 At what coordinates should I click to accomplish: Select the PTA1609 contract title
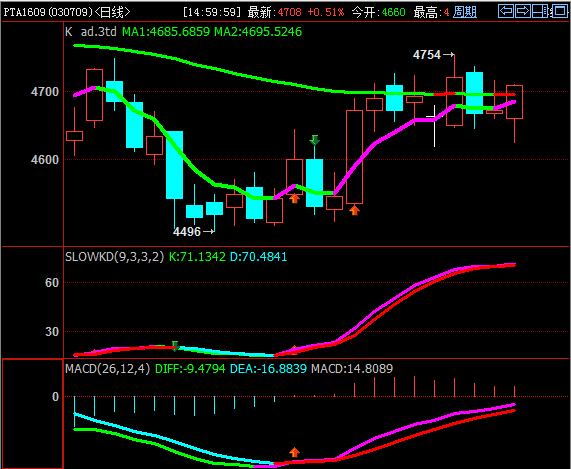25,12
